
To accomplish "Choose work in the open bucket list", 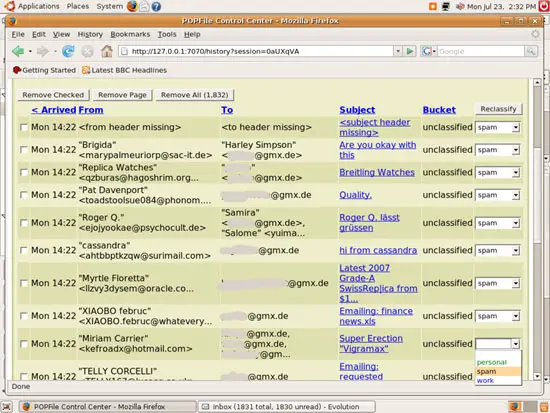I will pyautogui.click(x=498, y=380).
